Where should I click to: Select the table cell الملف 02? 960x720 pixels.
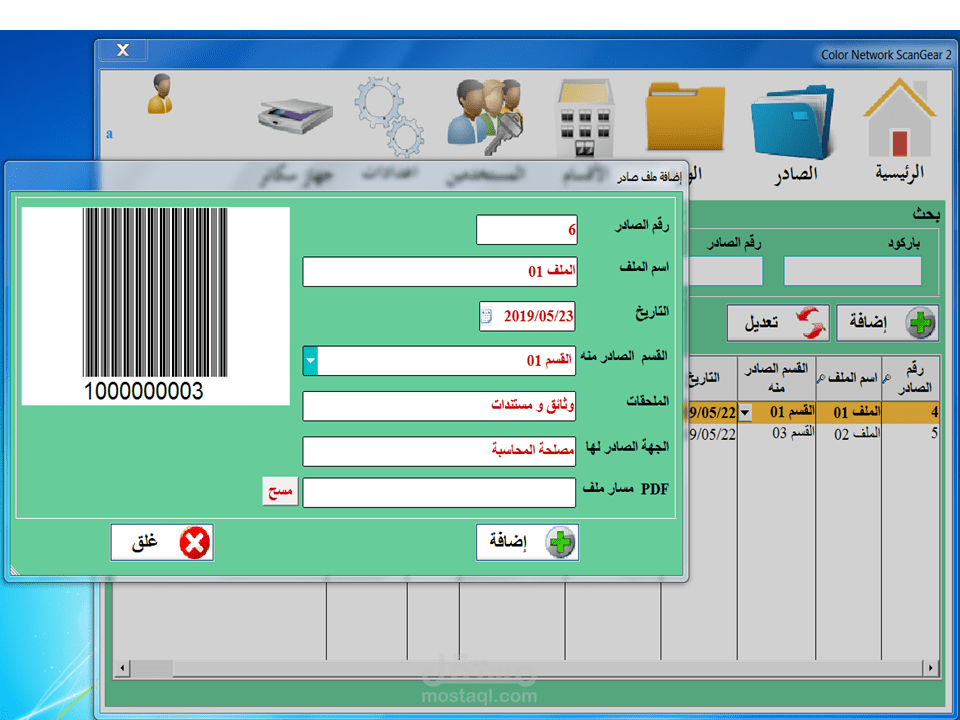849,434
